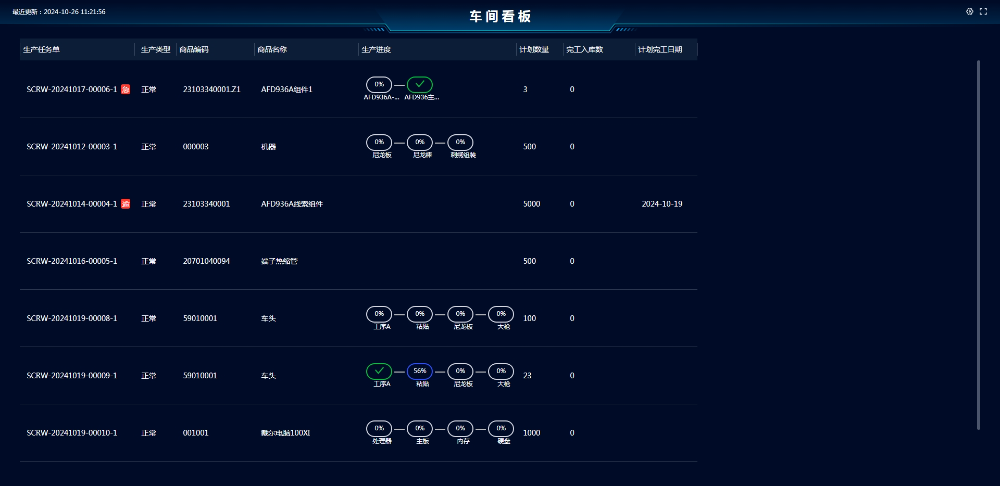Click red badge on SCRW-20241017-00006-1
This screenshot has width=1000, height=486.
point(126,89)
